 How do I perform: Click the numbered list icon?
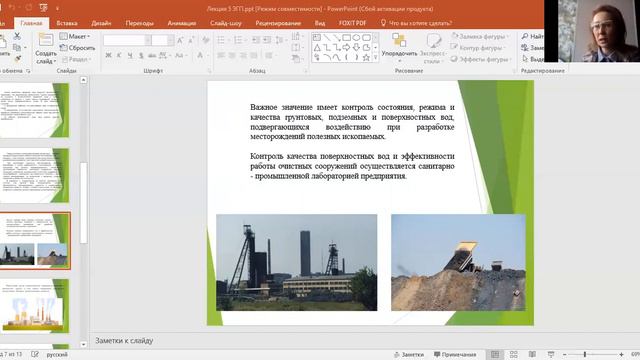click(238, 40)
